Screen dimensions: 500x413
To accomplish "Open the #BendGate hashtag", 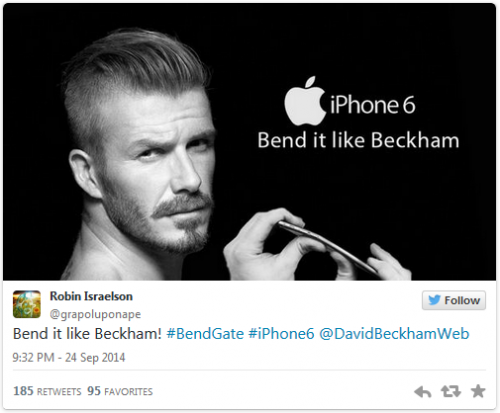I will 205,334.
